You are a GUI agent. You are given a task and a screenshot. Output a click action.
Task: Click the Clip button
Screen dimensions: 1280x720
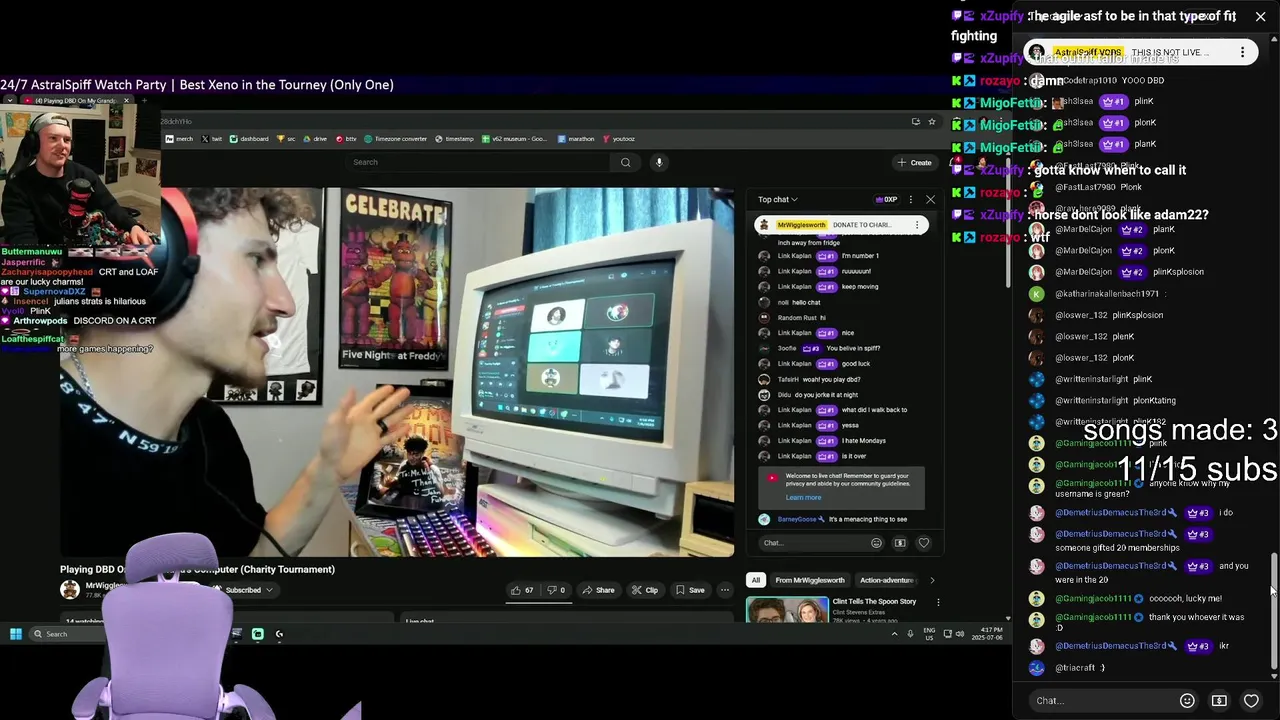pyautogui.click(x=645, y=590)
